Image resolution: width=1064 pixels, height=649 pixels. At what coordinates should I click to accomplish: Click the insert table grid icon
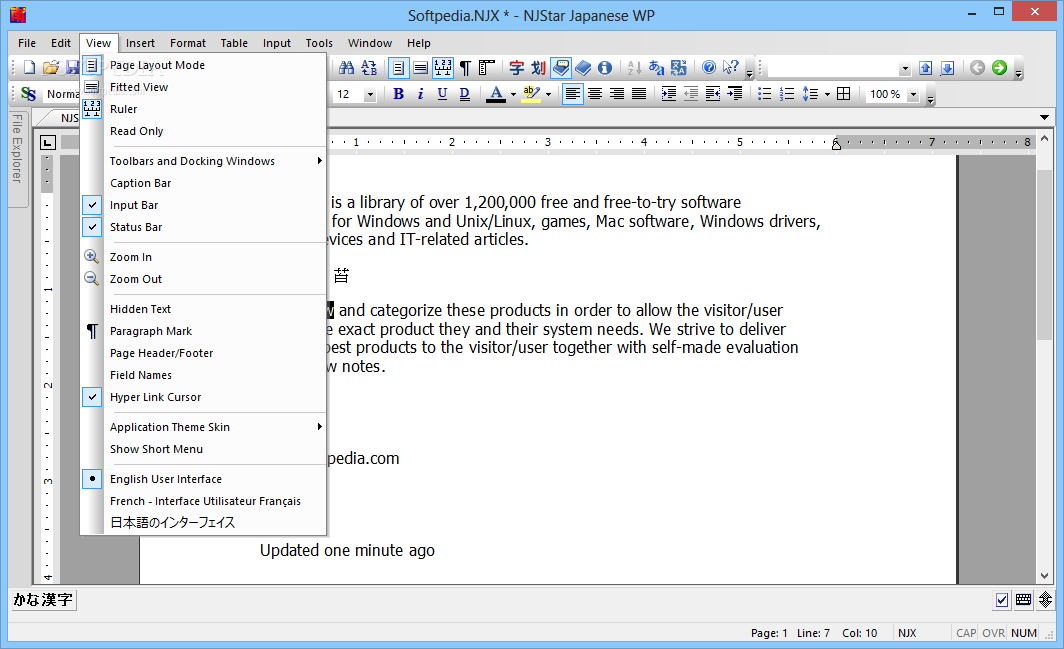click(843, 94)
